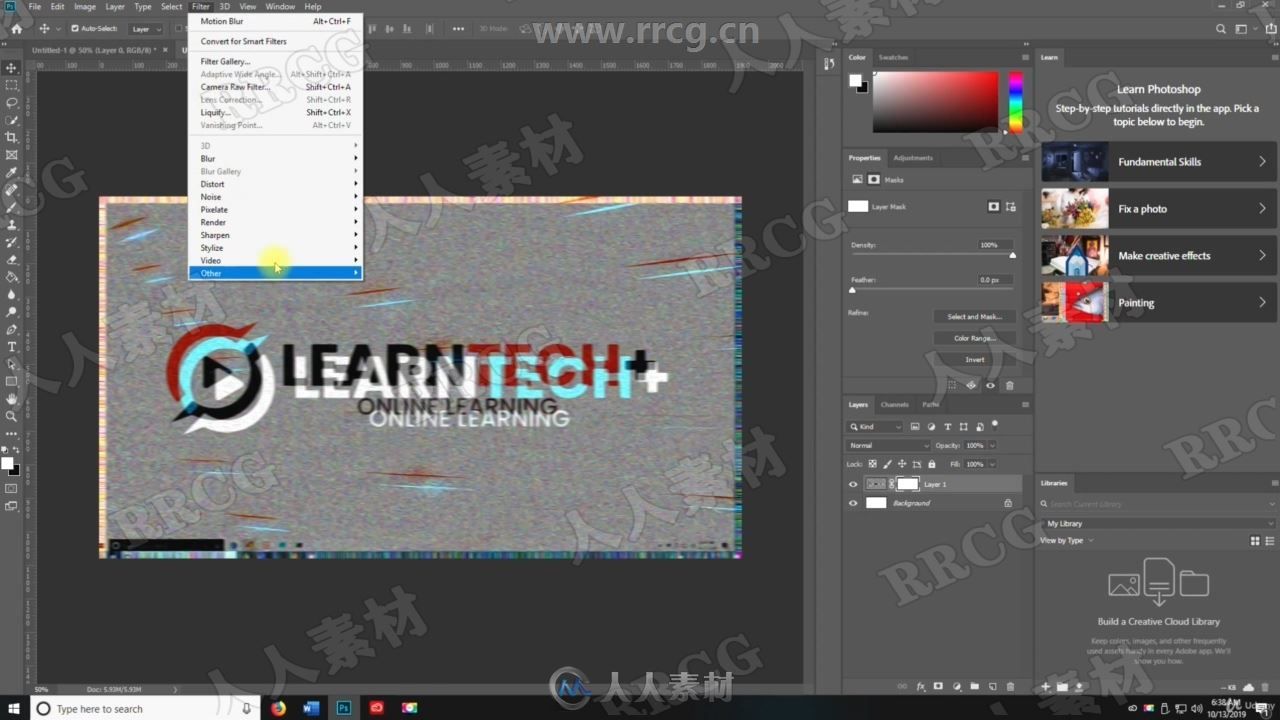
Task: Open the My Library dropdown
Action: coord(1158,523)
